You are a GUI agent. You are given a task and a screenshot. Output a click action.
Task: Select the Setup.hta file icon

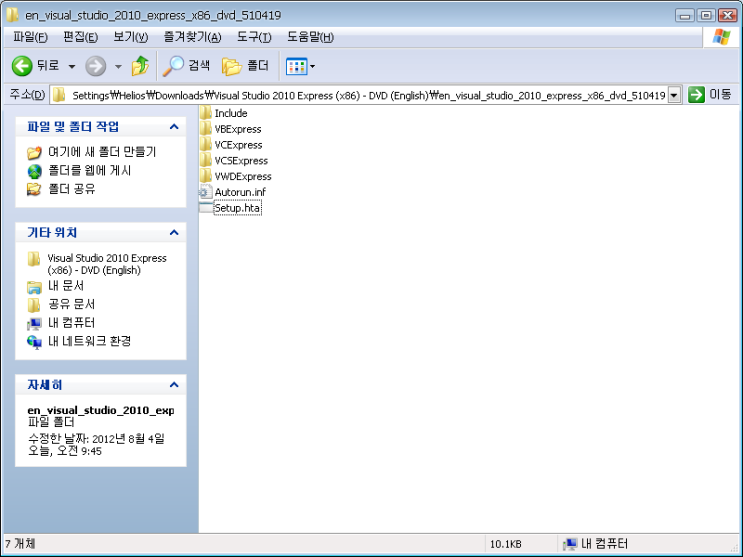point(206,208)
